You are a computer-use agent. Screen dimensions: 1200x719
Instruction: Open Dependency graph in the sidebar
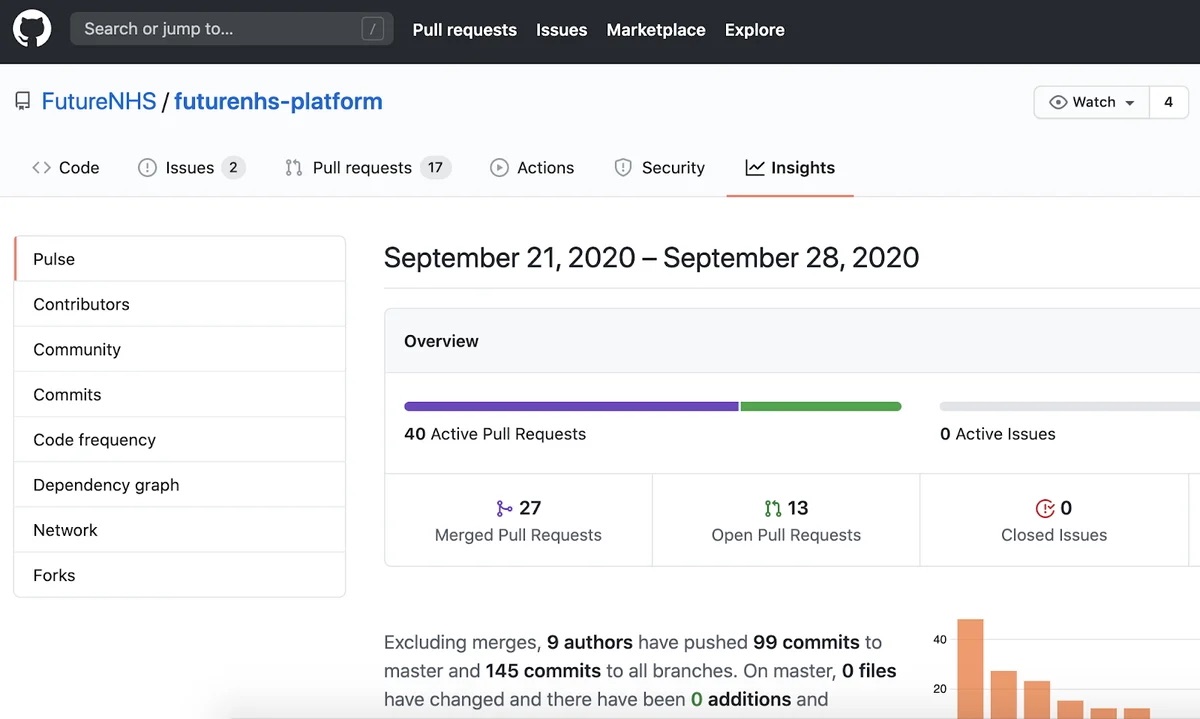point(180,484)
